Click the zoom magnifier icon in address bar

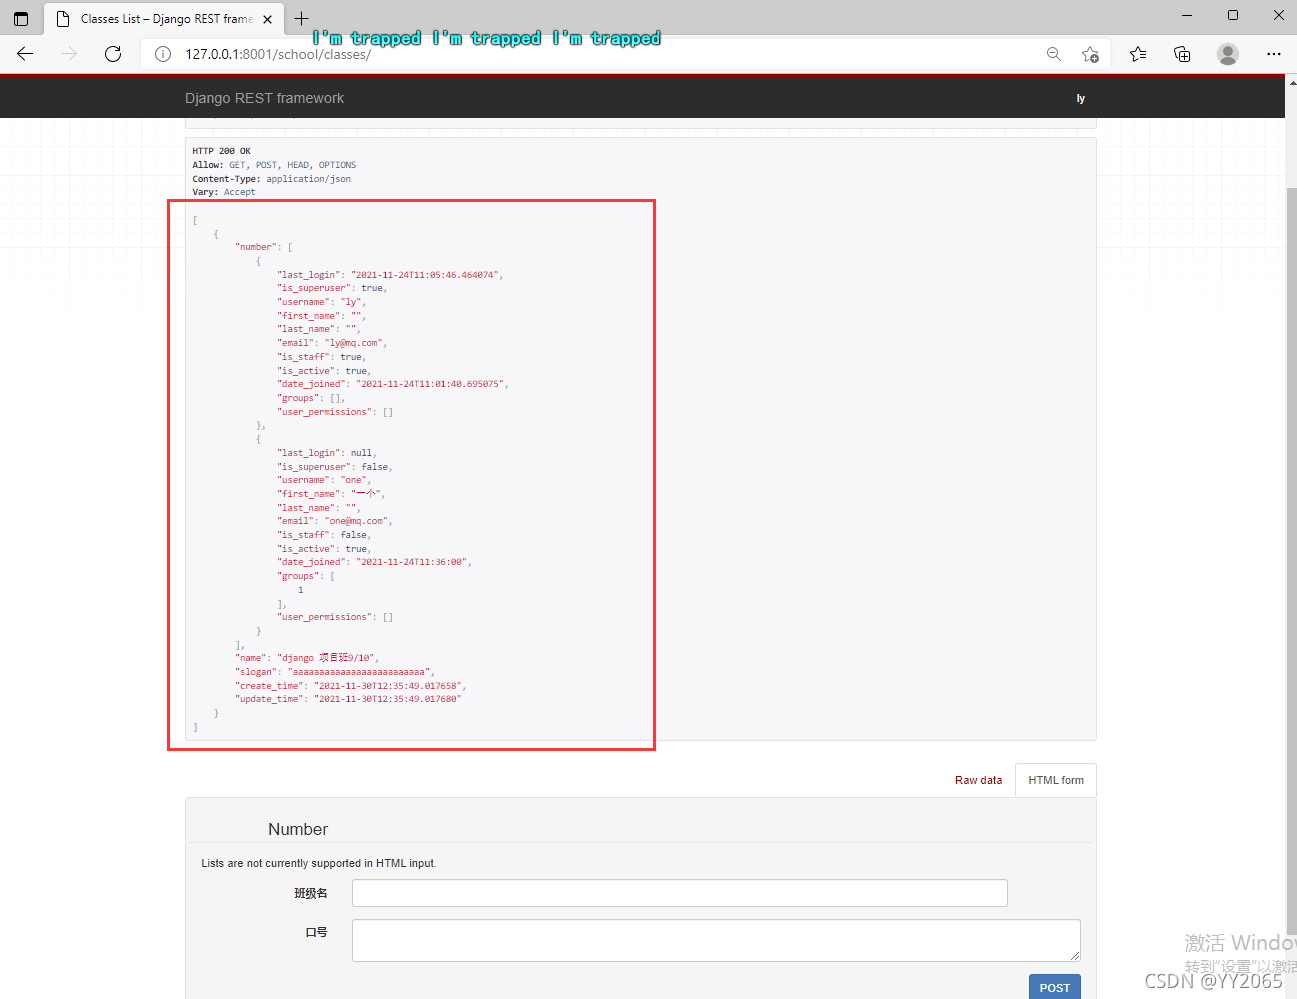(x=1054, y=54)
